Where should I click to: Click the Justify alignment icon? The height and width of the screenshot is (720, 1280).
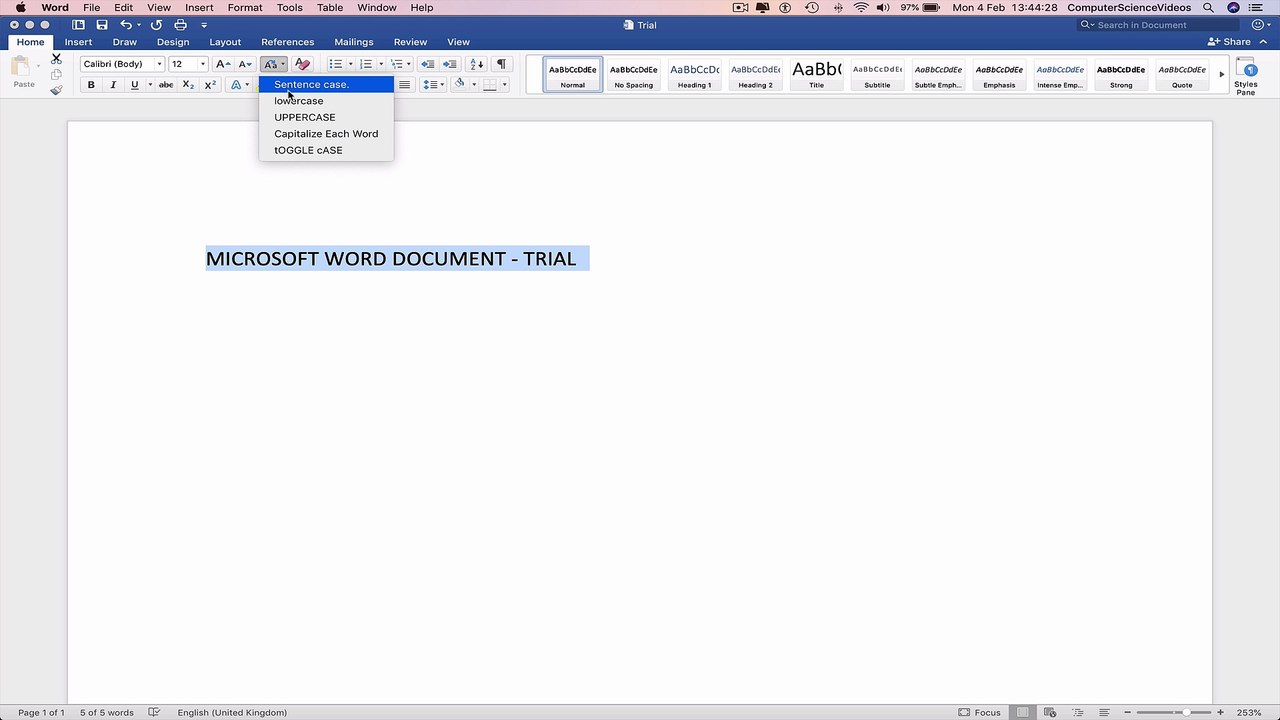click(404, 85)
